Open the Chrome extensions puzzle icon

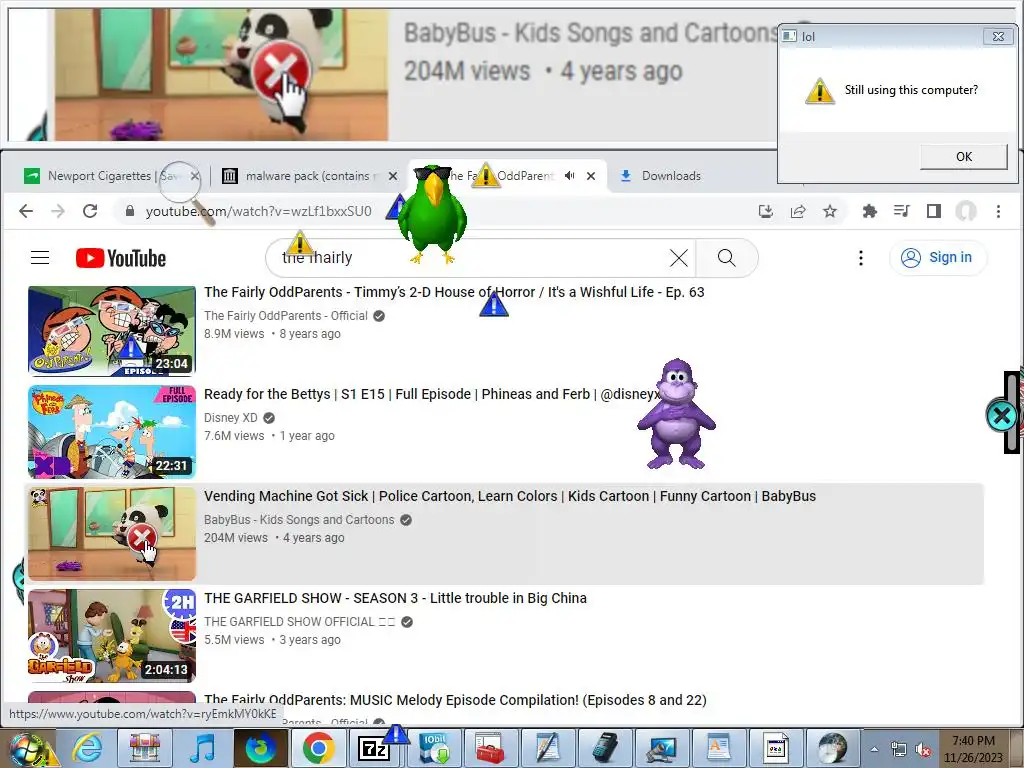click(x=869, y=211)
